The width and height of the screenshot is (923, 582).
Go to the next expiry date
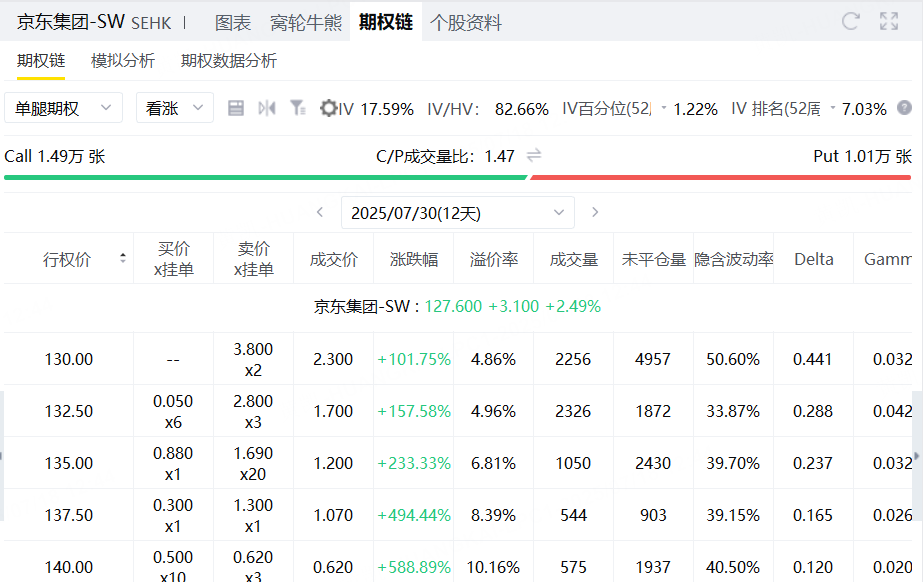click(x=595, y=212)
